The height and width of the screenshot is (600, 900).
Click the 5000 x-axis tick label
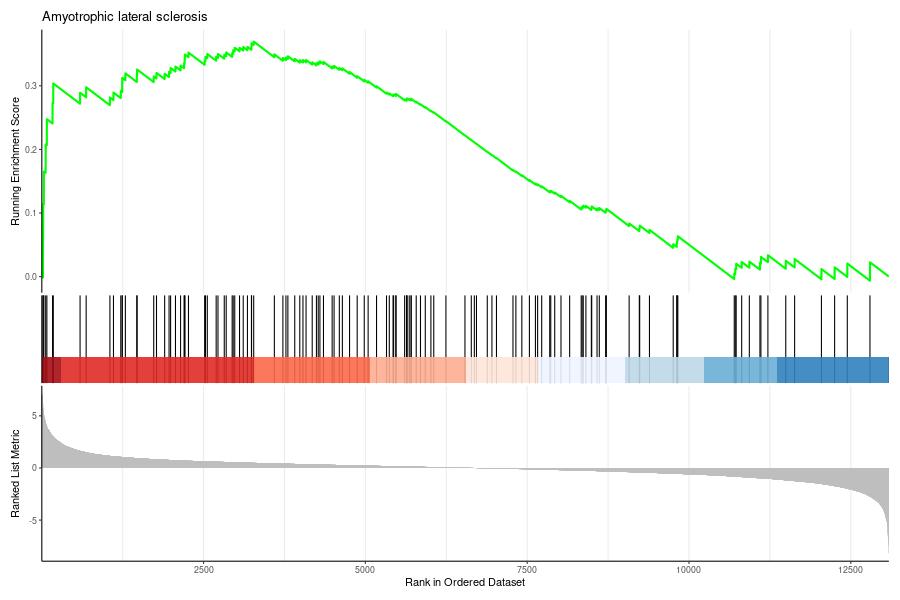click(365, 570)
